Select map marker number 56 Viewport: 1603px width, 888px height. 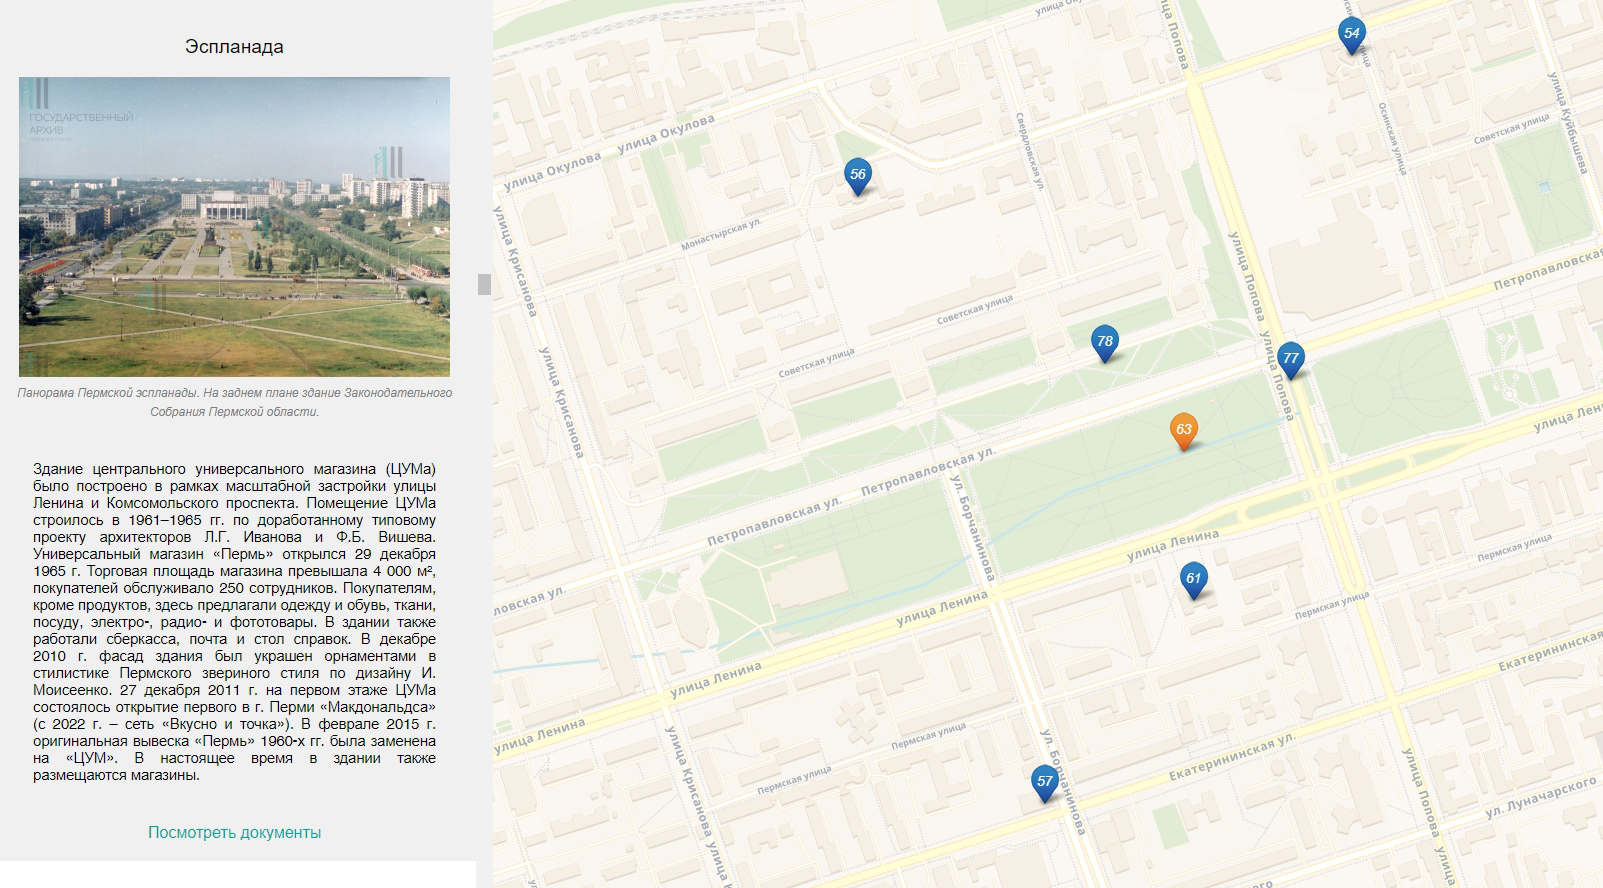[x=857, y=176]
